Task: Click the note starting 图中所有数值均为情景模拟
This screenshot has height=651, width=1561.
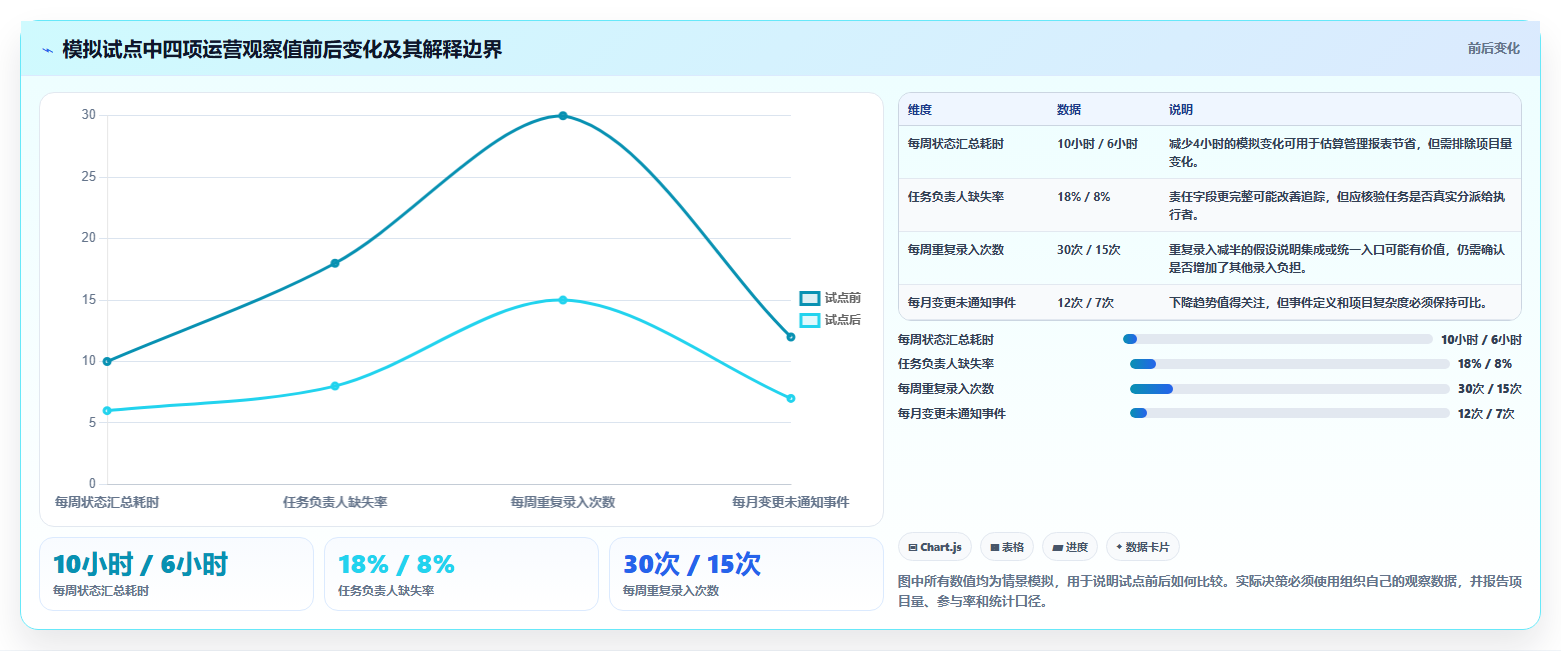Action: 1210,591
